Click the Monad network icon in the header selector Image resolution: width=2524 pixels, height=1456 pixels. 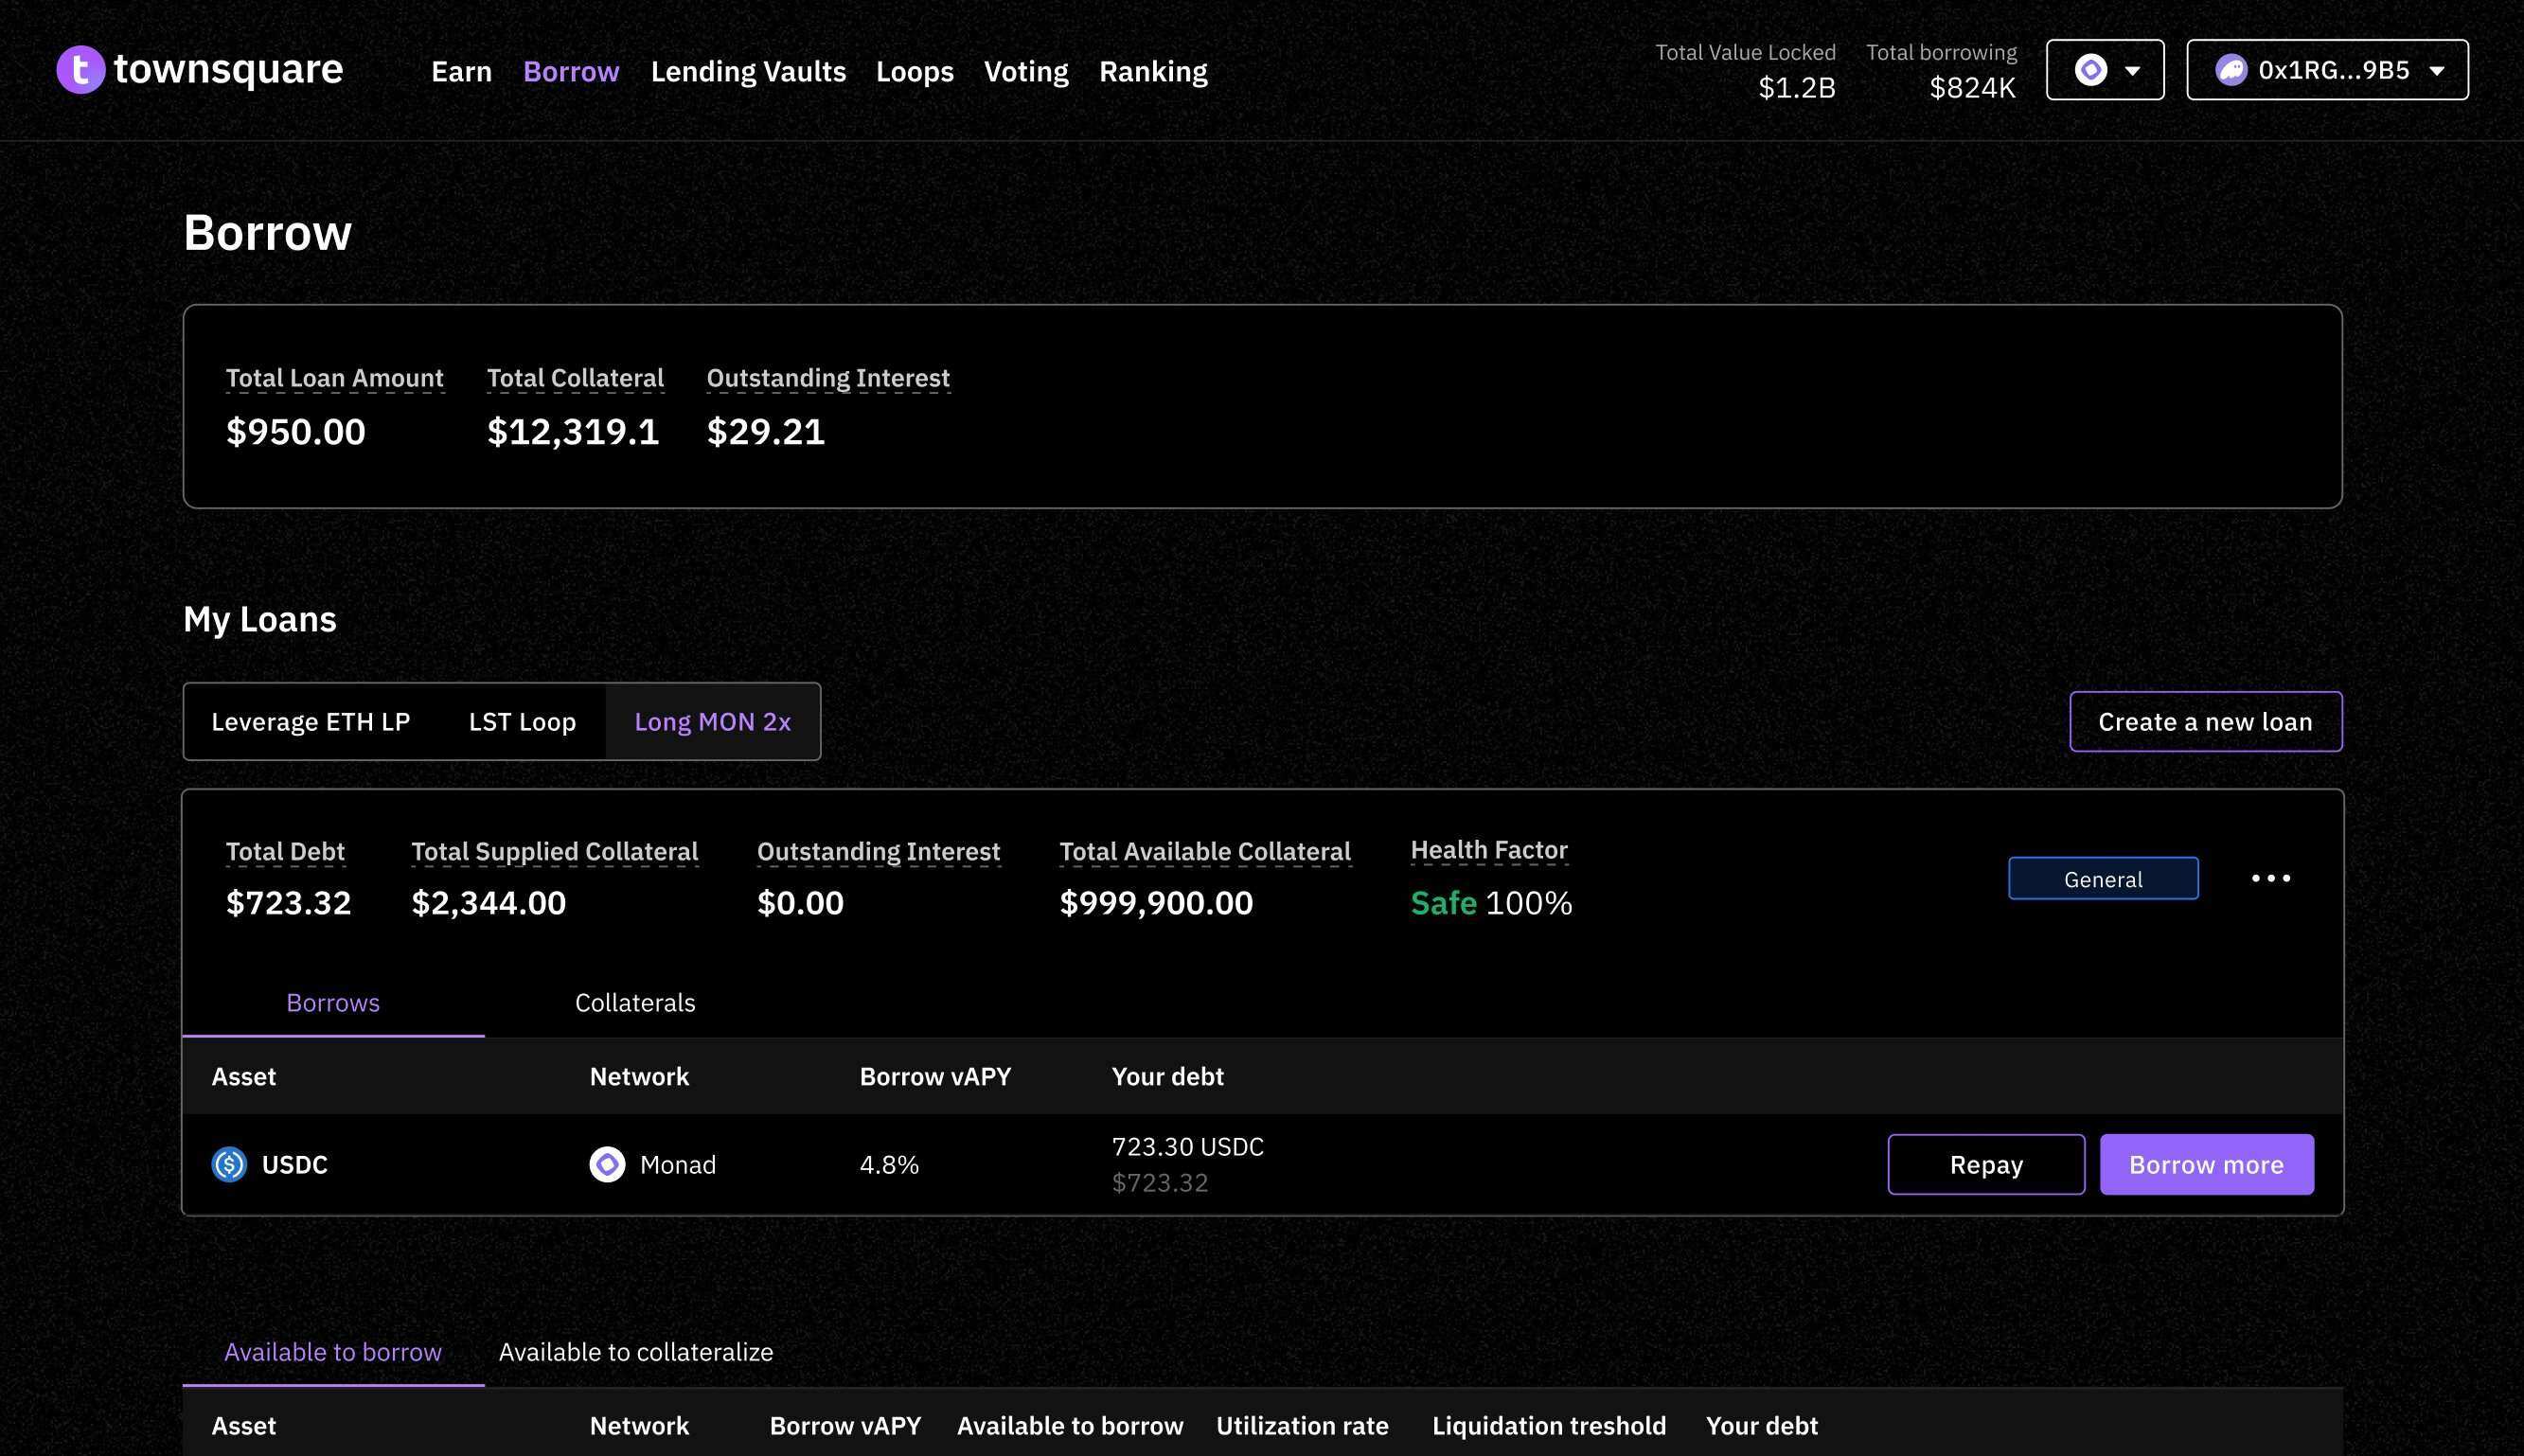point(2092,69)
